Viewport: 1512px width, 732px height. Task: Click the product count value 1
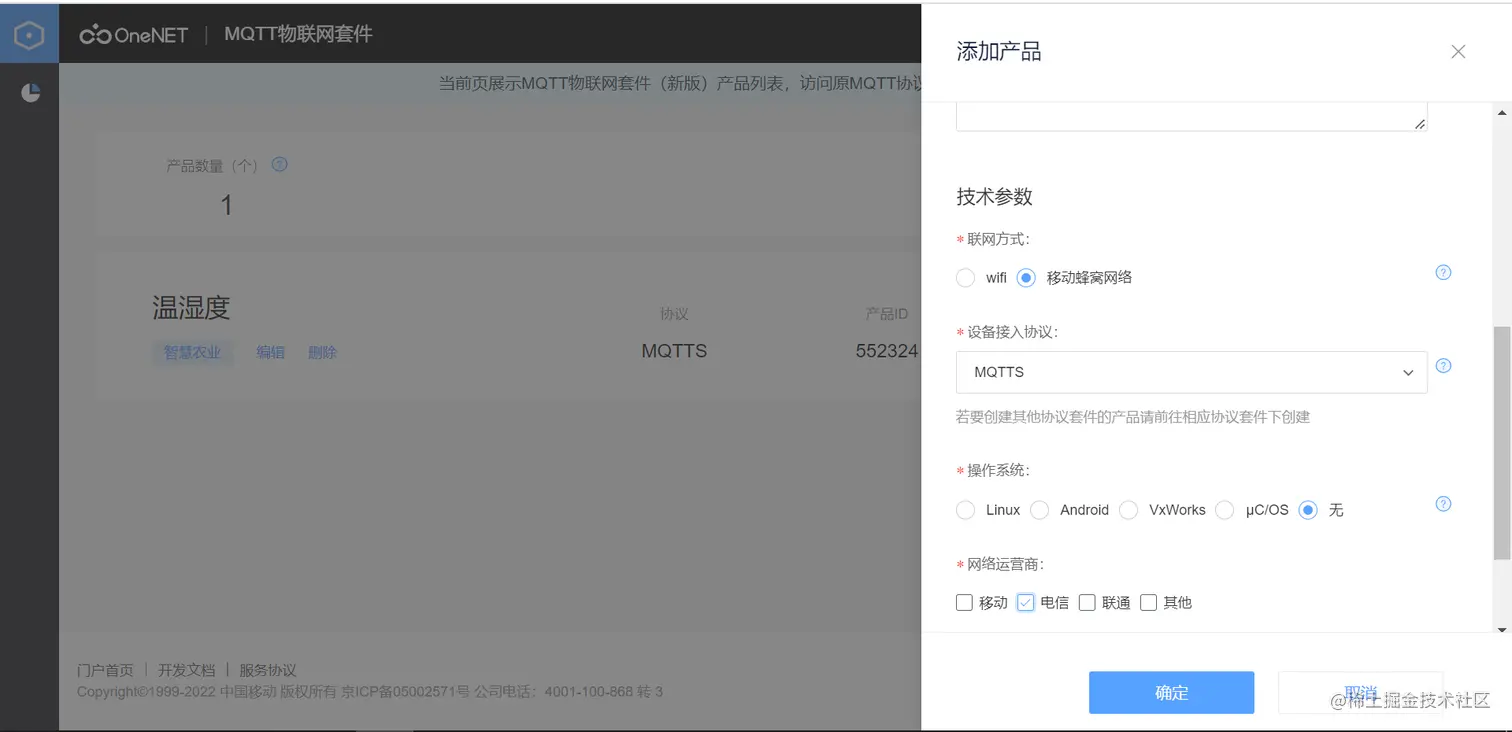(x=226, y=205)
